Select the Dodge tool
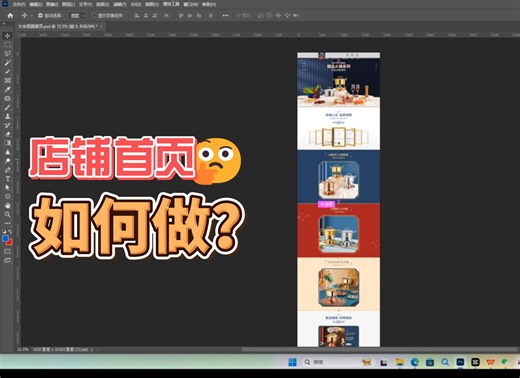 pyautogui.click(x=7, y=161)
